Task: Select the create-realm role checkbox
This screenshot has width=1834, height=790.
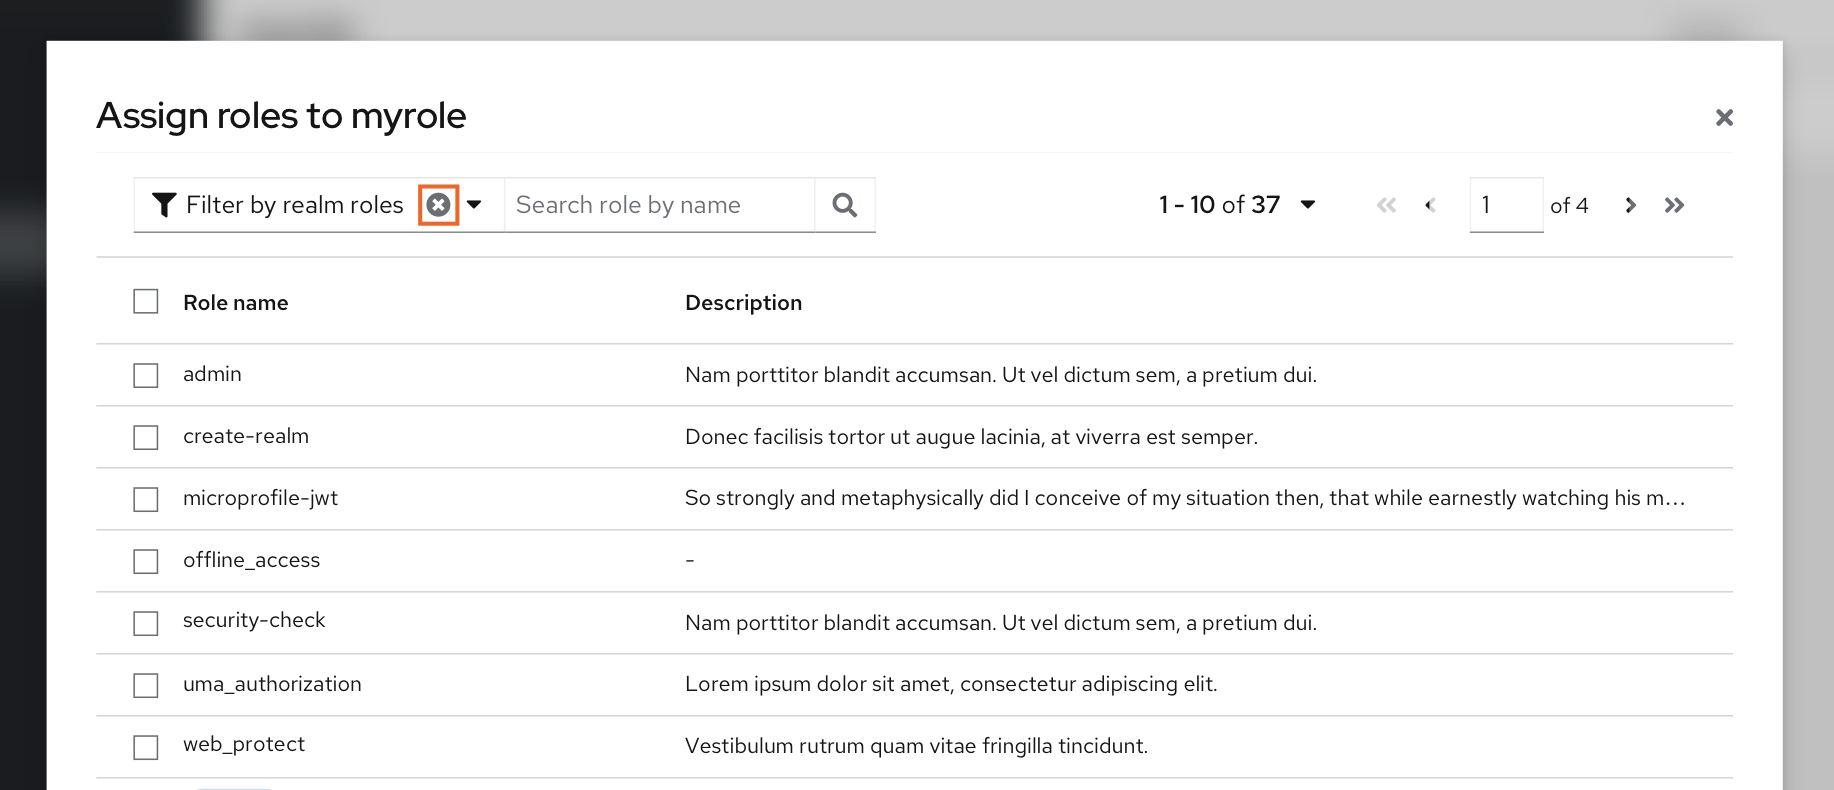Action: pos(146,437)
